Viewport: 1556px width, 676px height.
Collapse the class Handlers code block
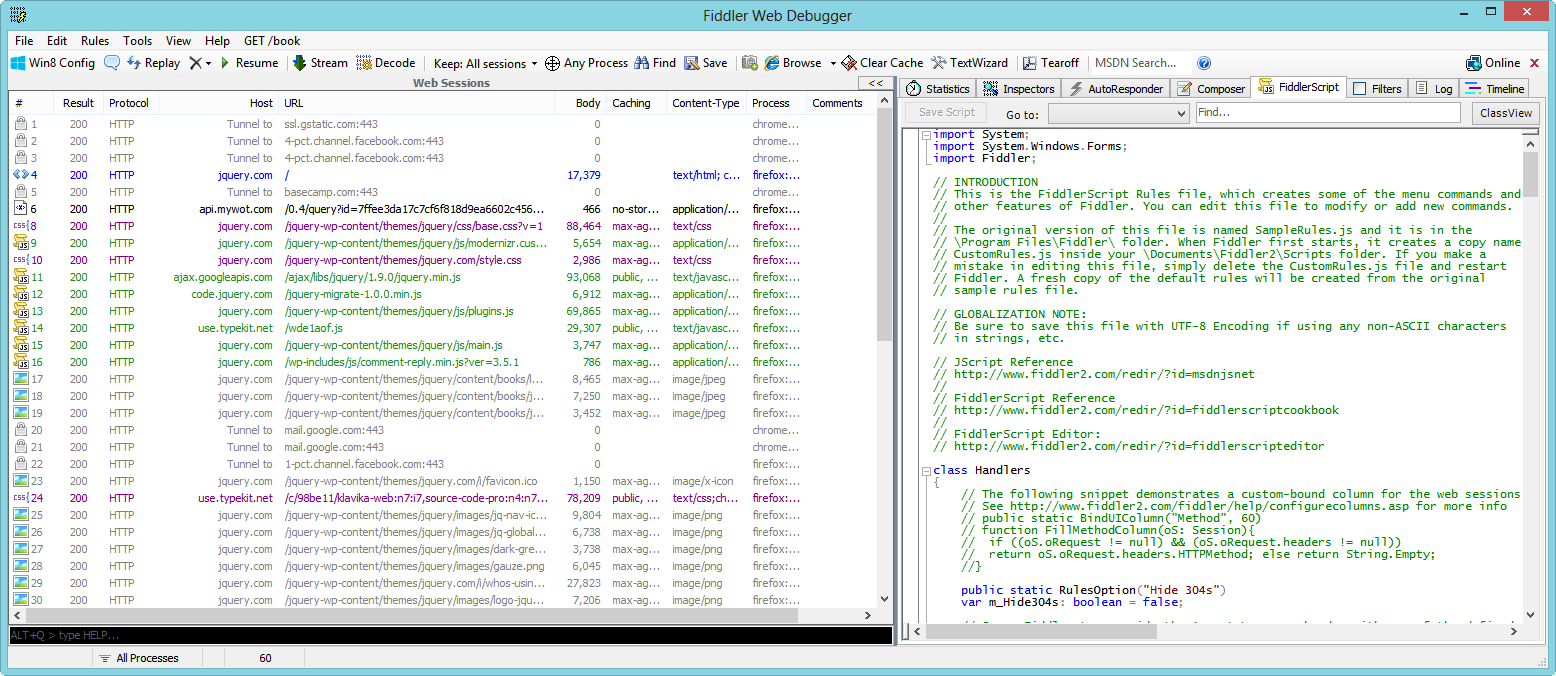pos(925,470)
